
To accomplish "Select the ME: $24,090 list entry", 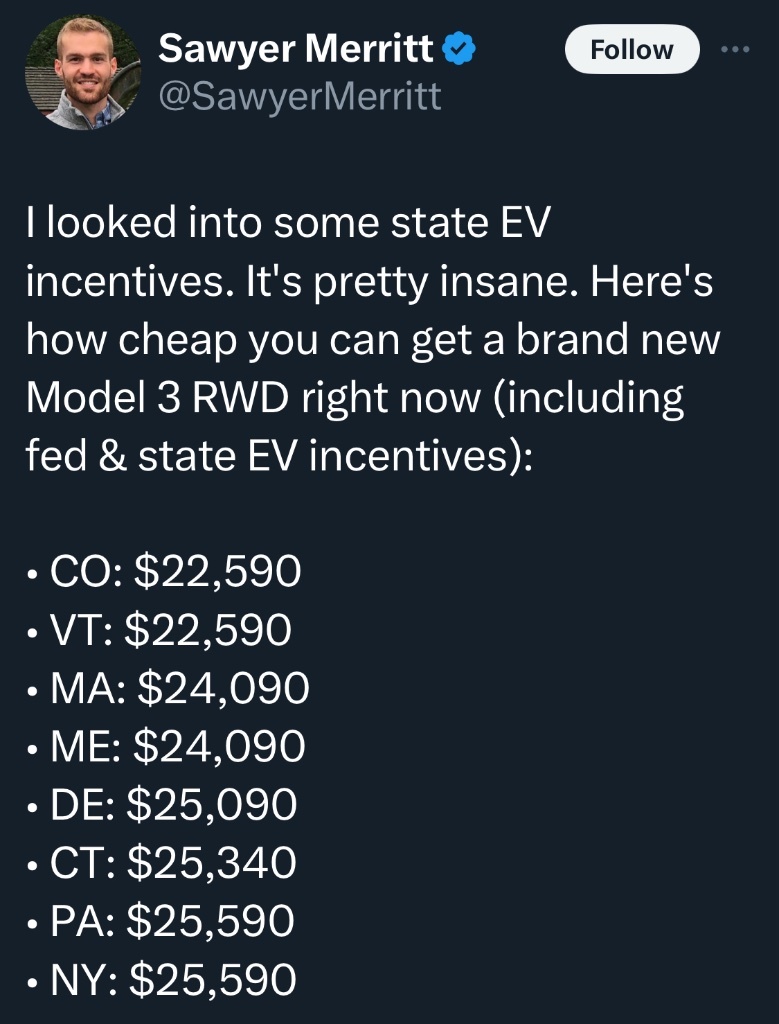I will pos(166,746).
